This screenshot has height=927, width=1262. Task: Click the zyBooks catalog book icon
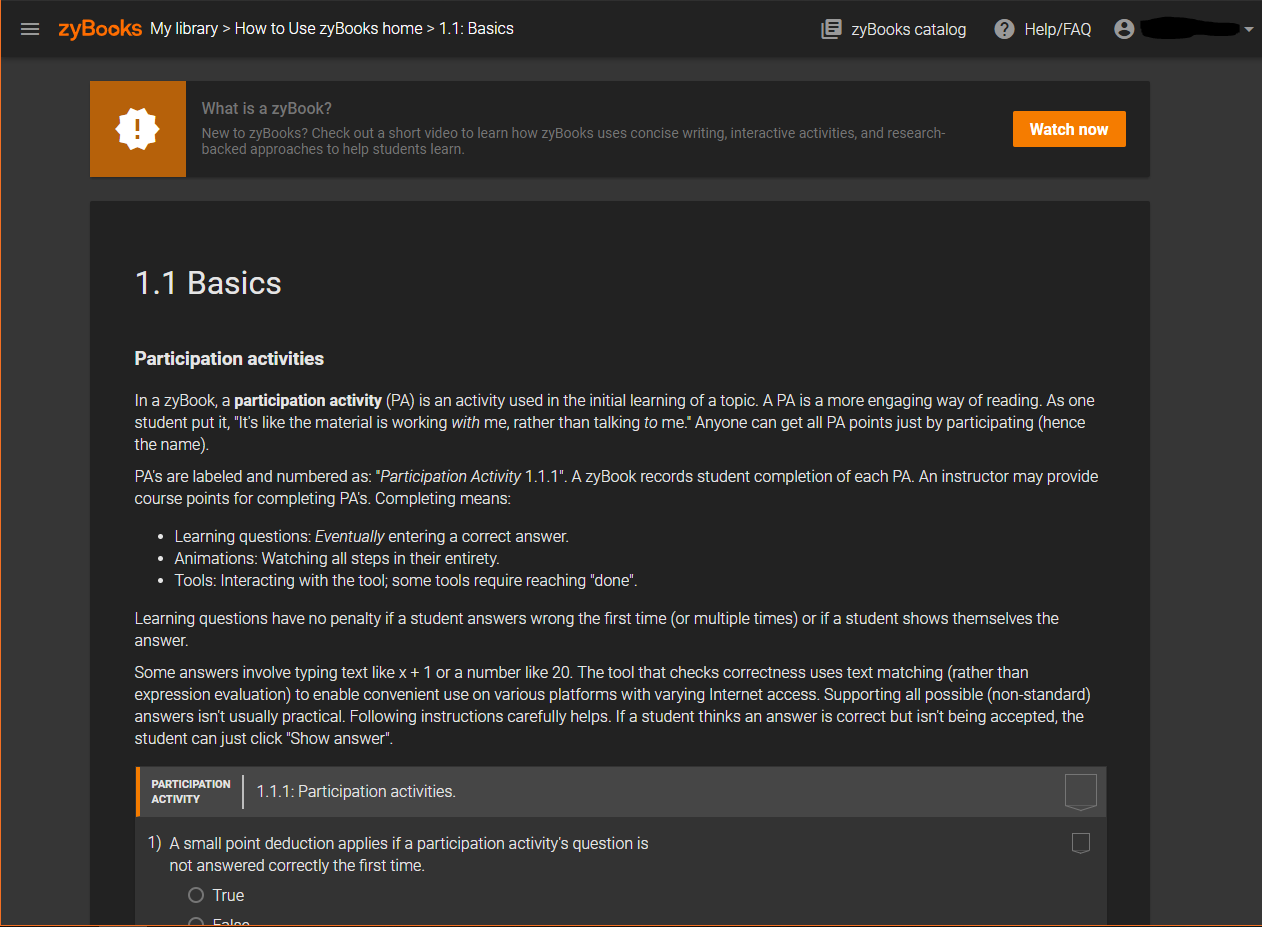coord(831,29)
